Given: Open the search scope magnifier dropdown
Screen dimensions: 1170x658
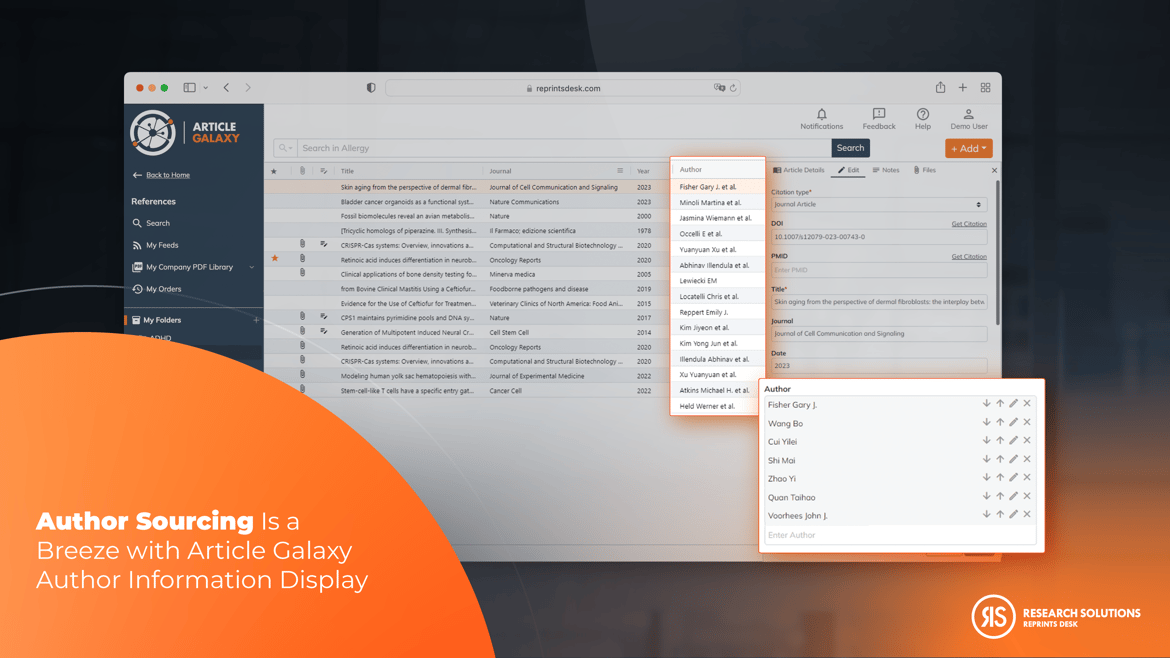Looking at the screenshot, I should [x=285, y=148].
